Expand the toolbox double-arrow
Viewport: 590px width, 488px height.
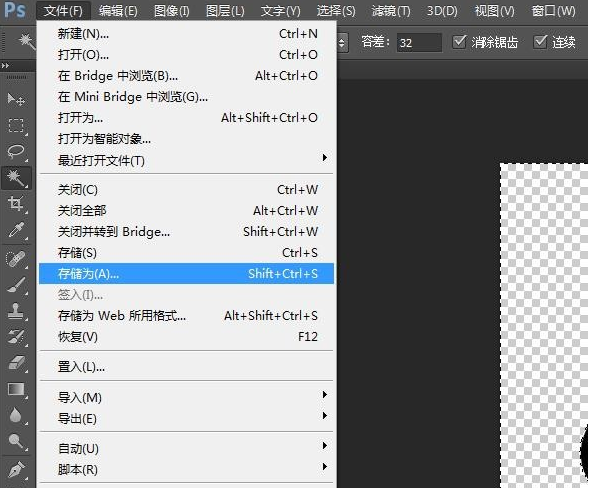[x=5, y=65]
